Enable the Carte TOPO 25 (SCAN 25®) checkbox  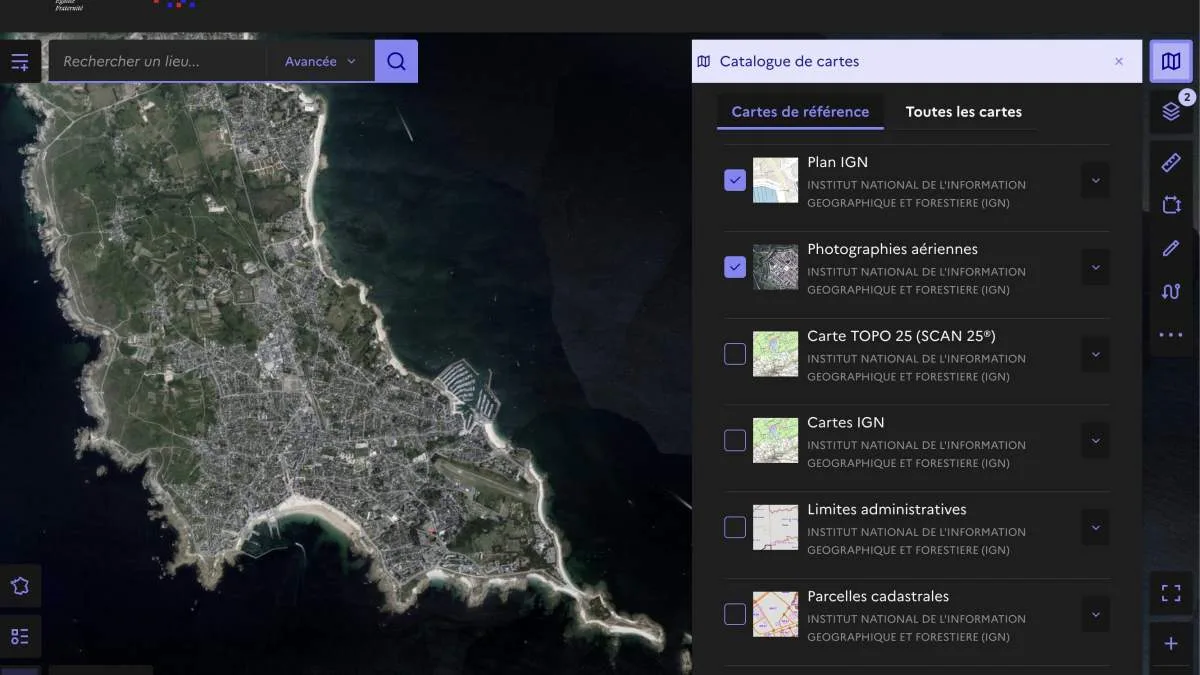[735, 354]
